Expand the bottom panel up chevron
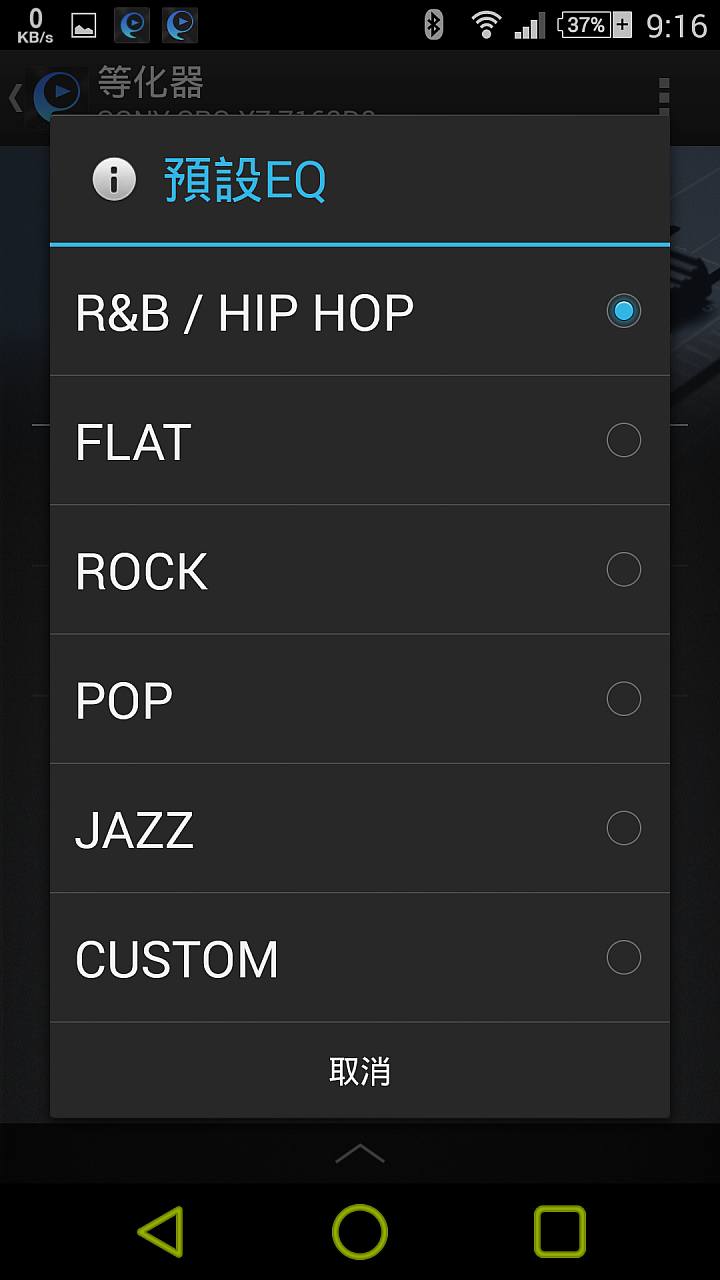The image size is (720, 1280). click(x=360, y=1153)
